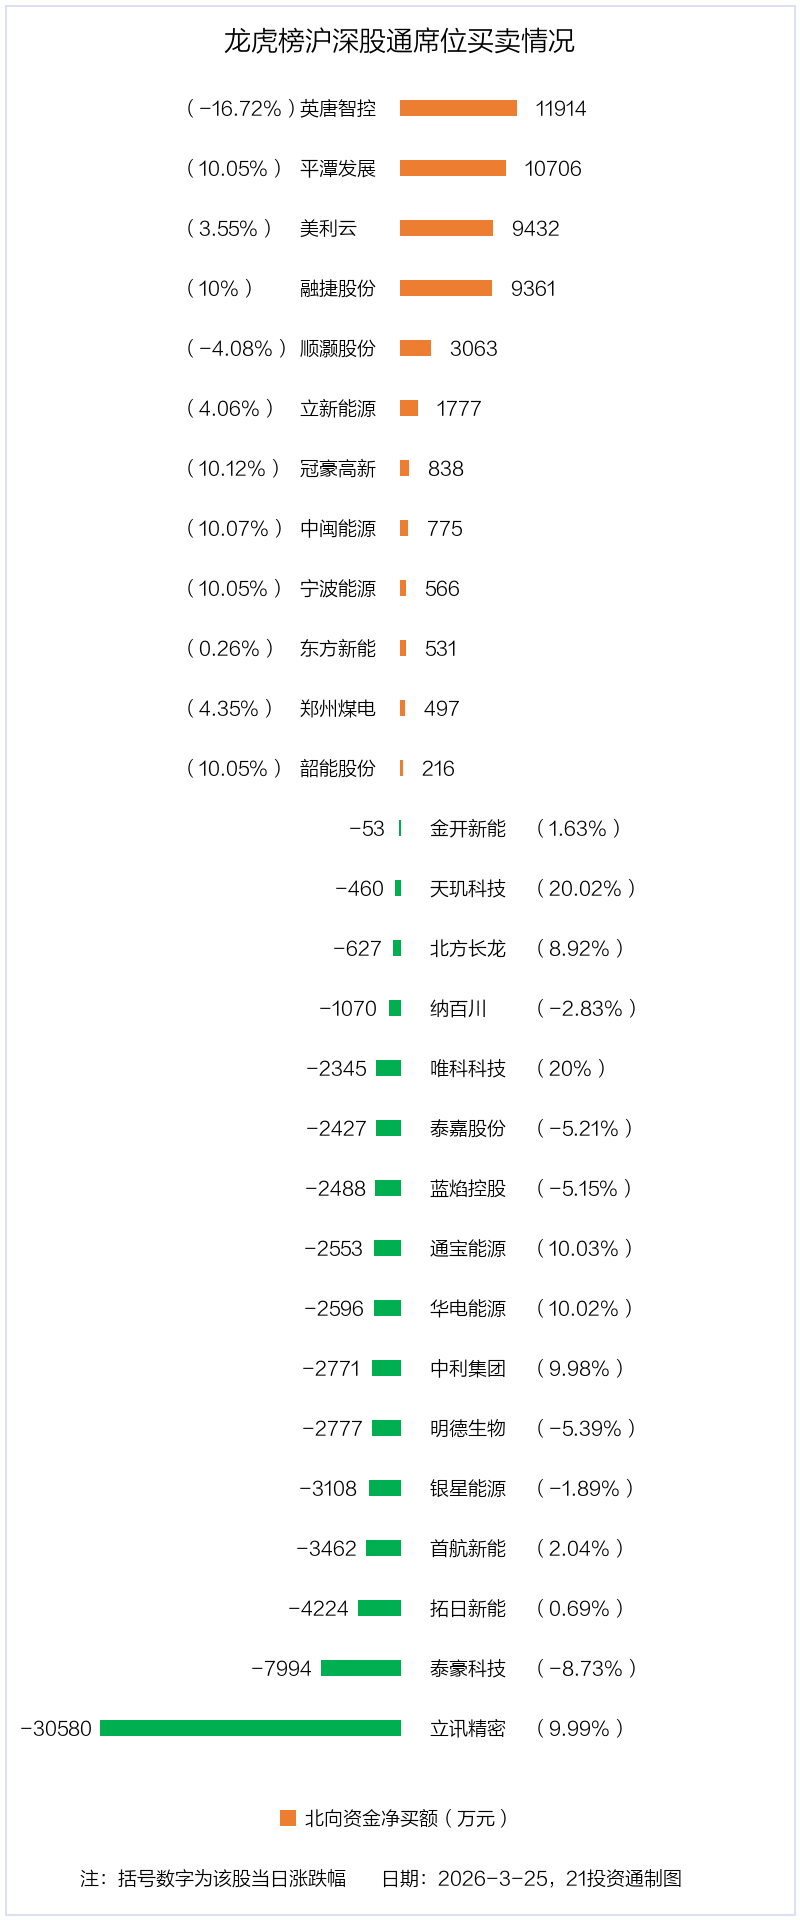The image size is (800, 1920).
Task: Select the value label 11914
Action: (561, 108)
